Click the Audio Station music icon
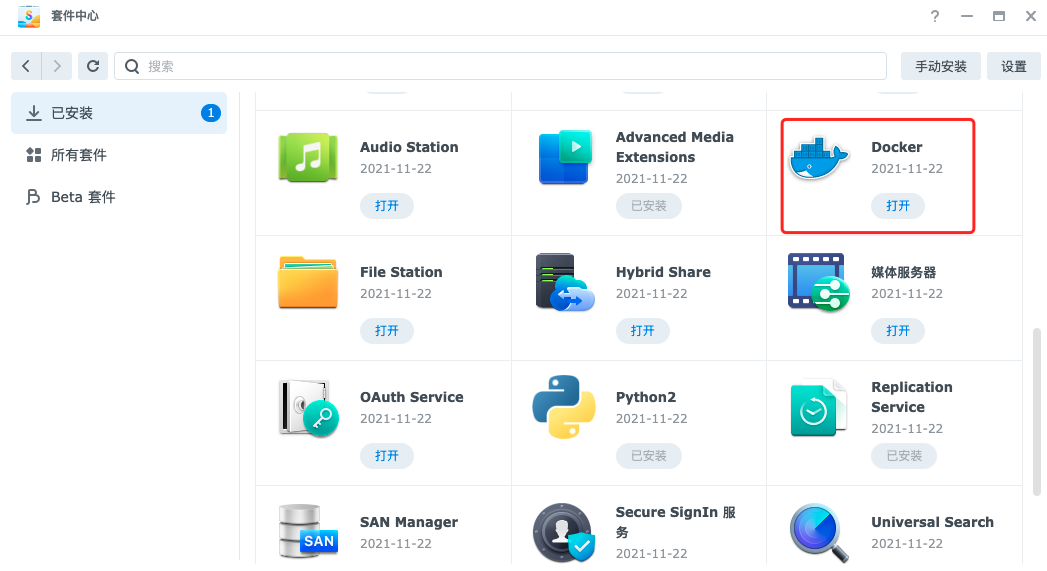The height and width of the screenshot is (571, 1047). (309, 157)
